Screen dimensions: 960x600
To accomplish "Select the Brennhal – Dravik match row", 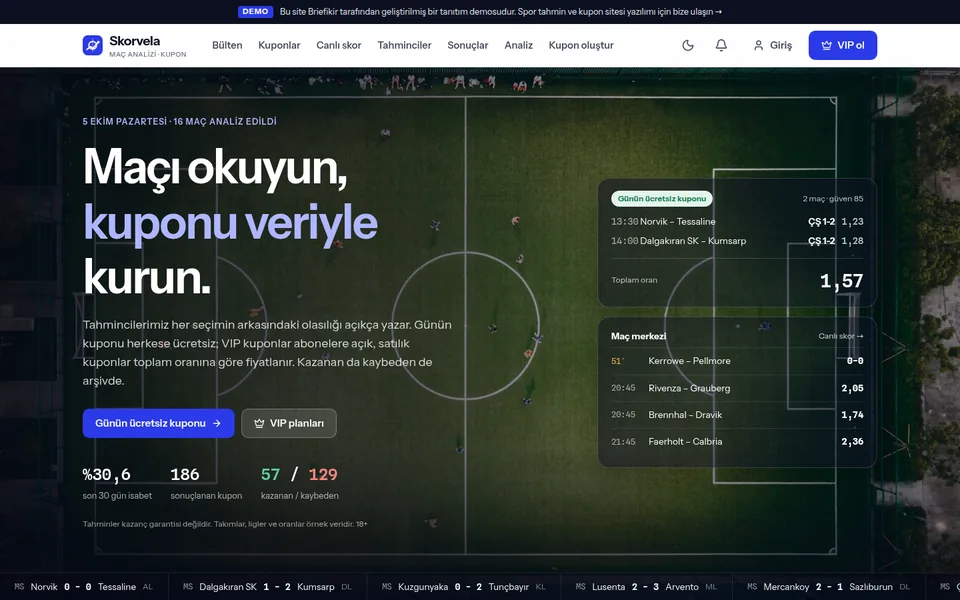I will point(737,415).
